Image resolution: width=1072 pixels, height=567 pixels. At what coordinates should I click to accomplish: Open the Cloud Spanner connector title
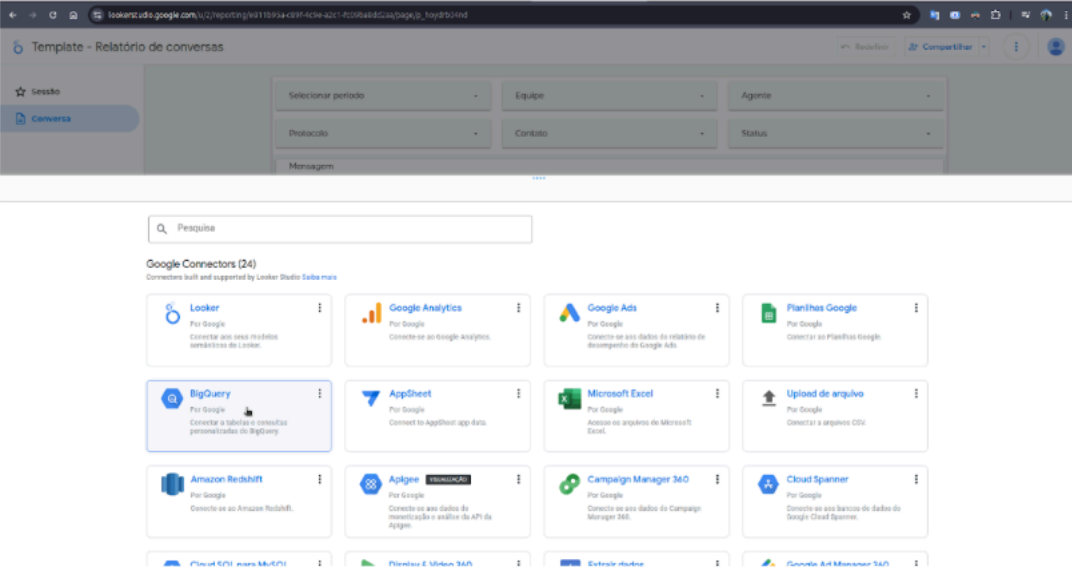817,479
